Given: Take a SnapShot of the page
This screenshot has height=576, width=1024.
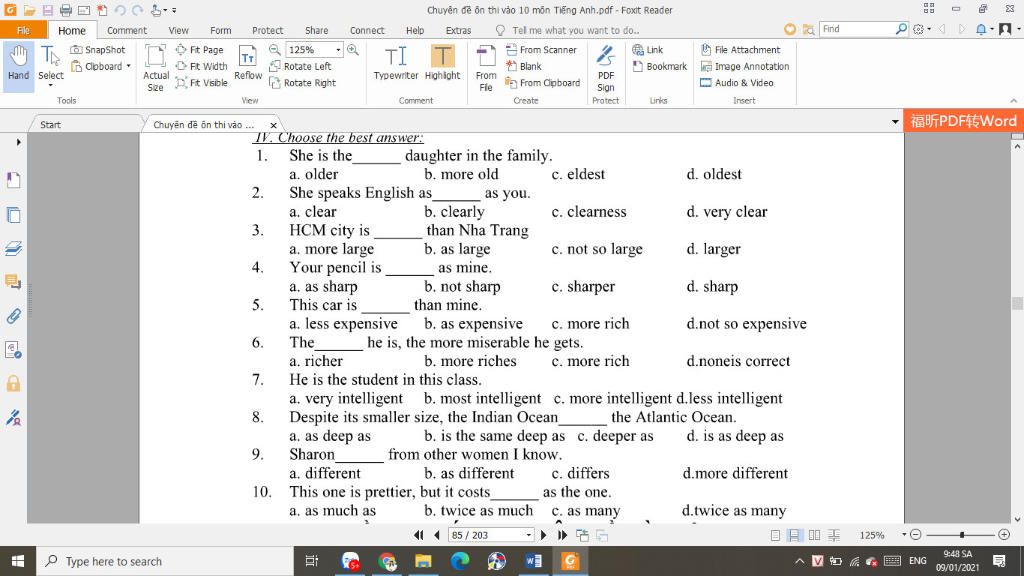Looking at the screenshot, I should click(x=98, y=50).
